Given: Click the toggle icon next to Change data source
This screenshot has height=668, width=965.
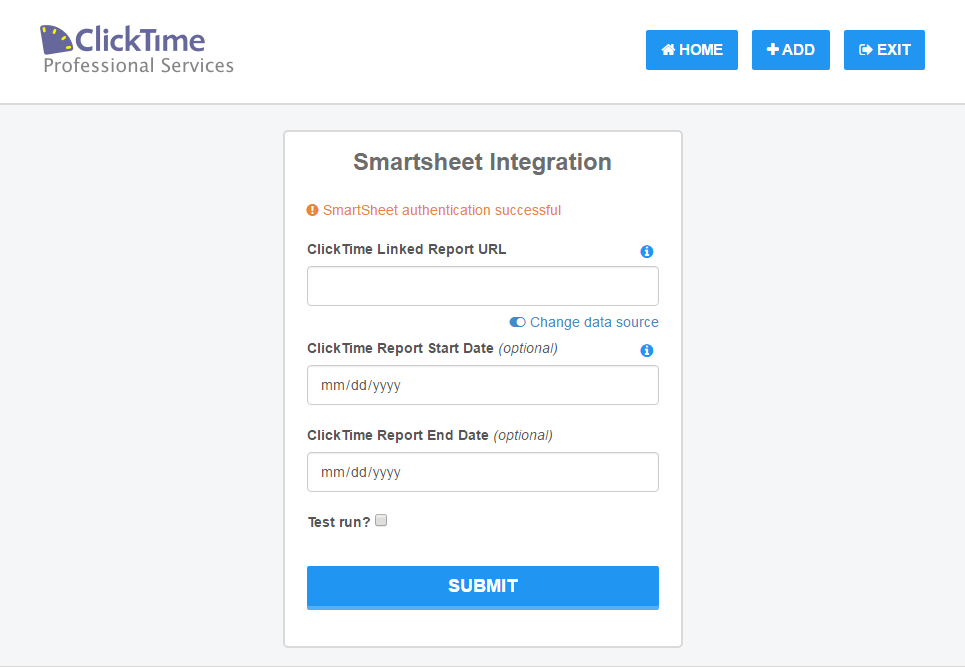Looking at the screenshot, I should pyautogui.click(x=516, y=322).
